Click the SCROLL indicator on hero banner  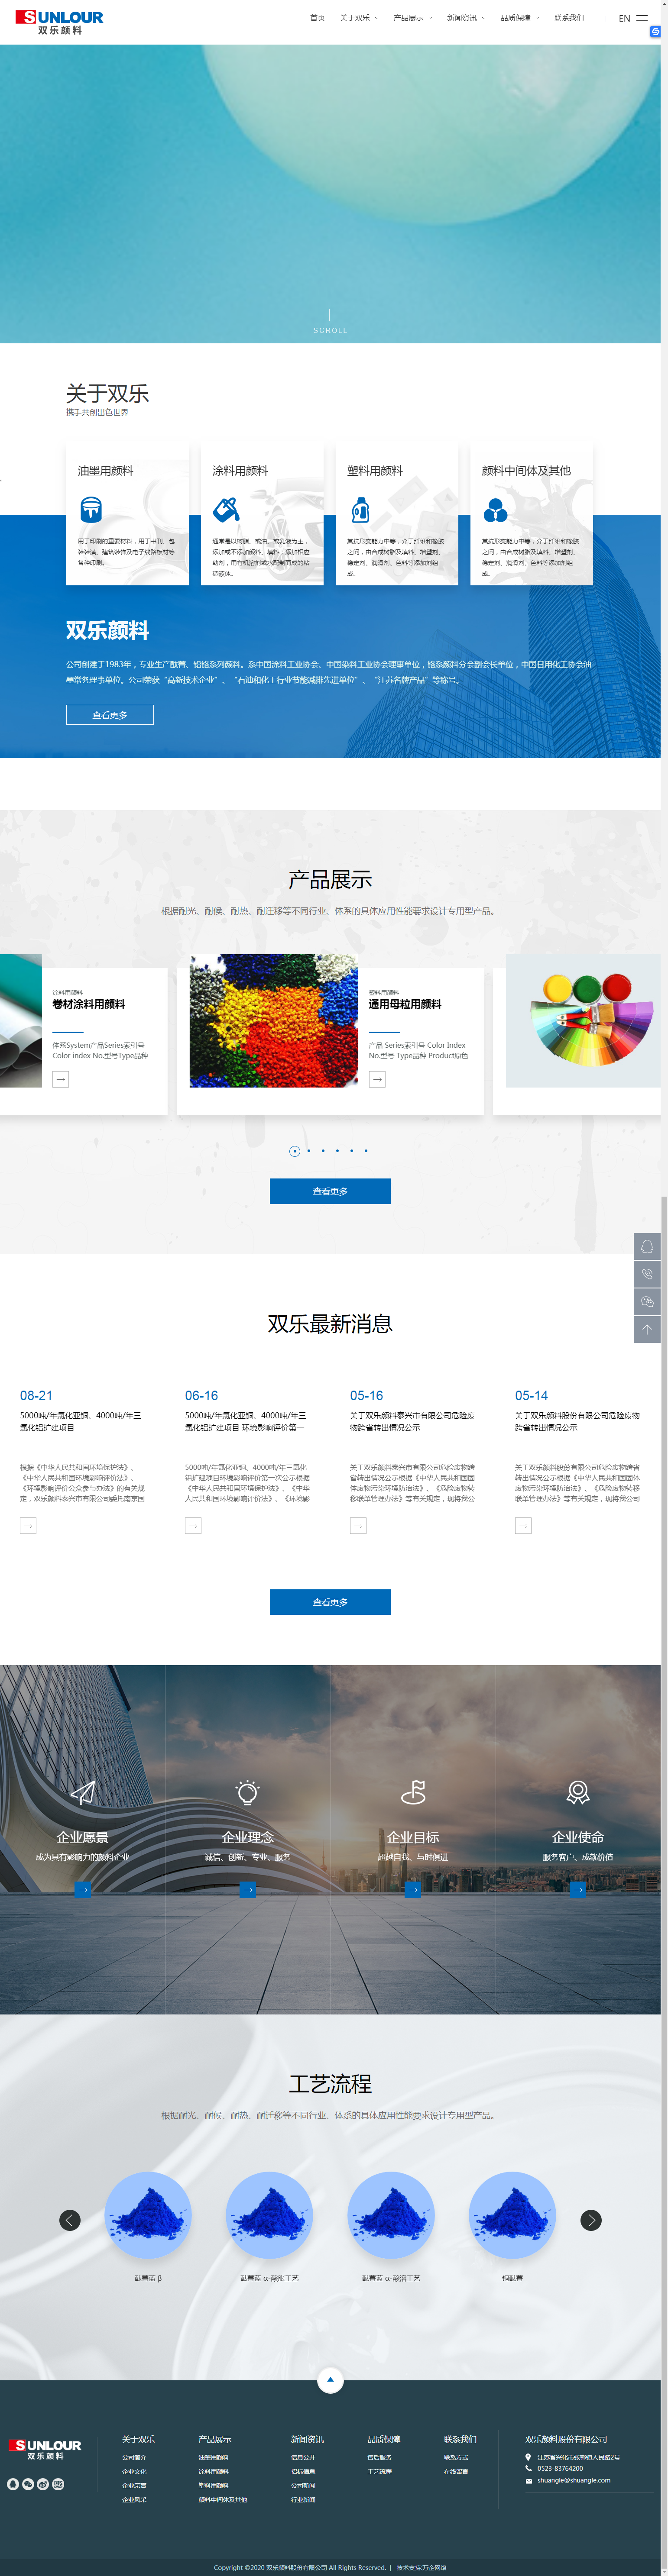coord(330,330)
